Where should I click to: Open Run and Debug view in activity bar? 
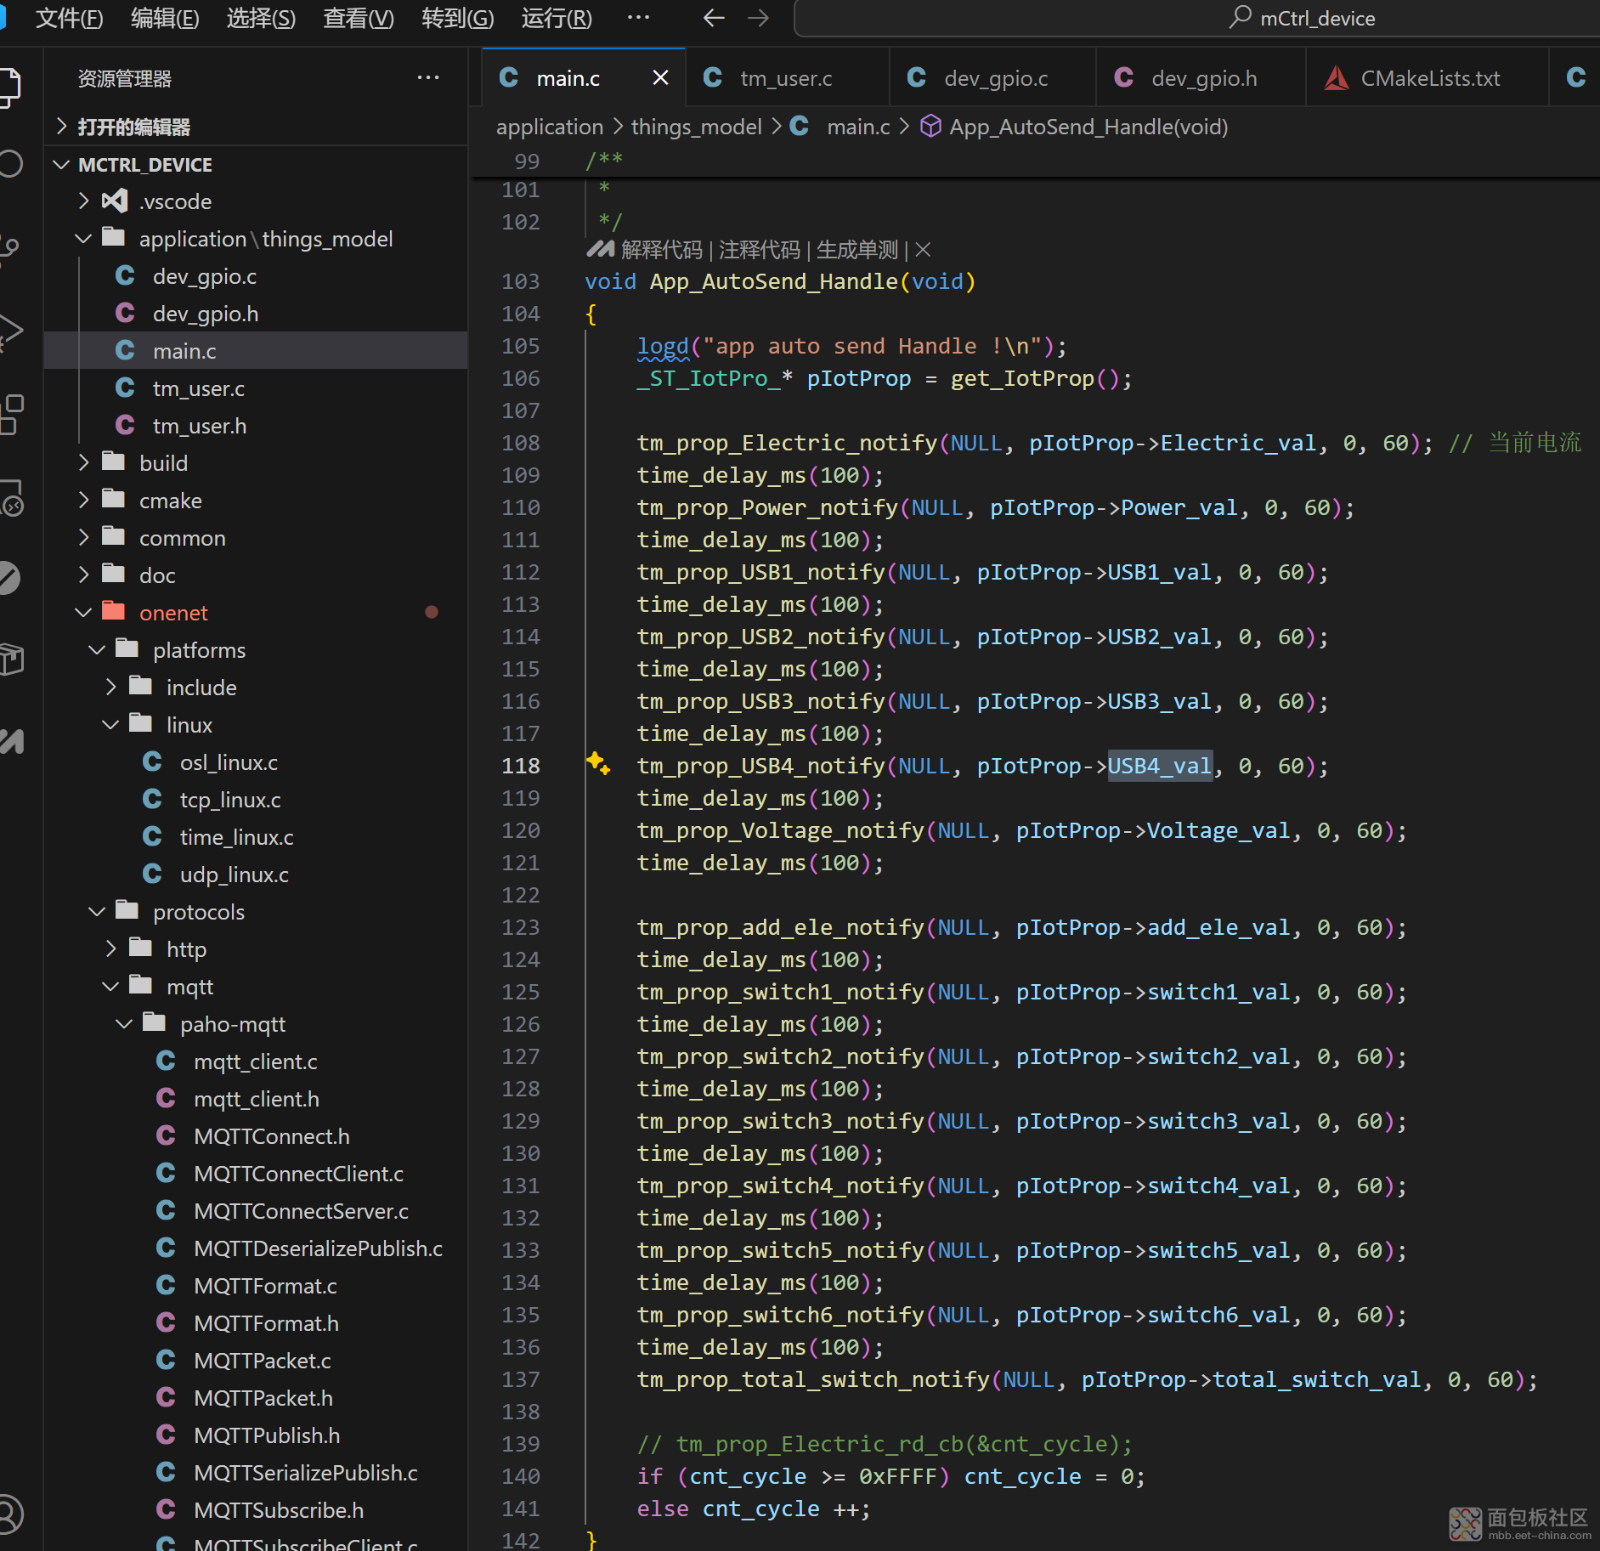[10, 331]
